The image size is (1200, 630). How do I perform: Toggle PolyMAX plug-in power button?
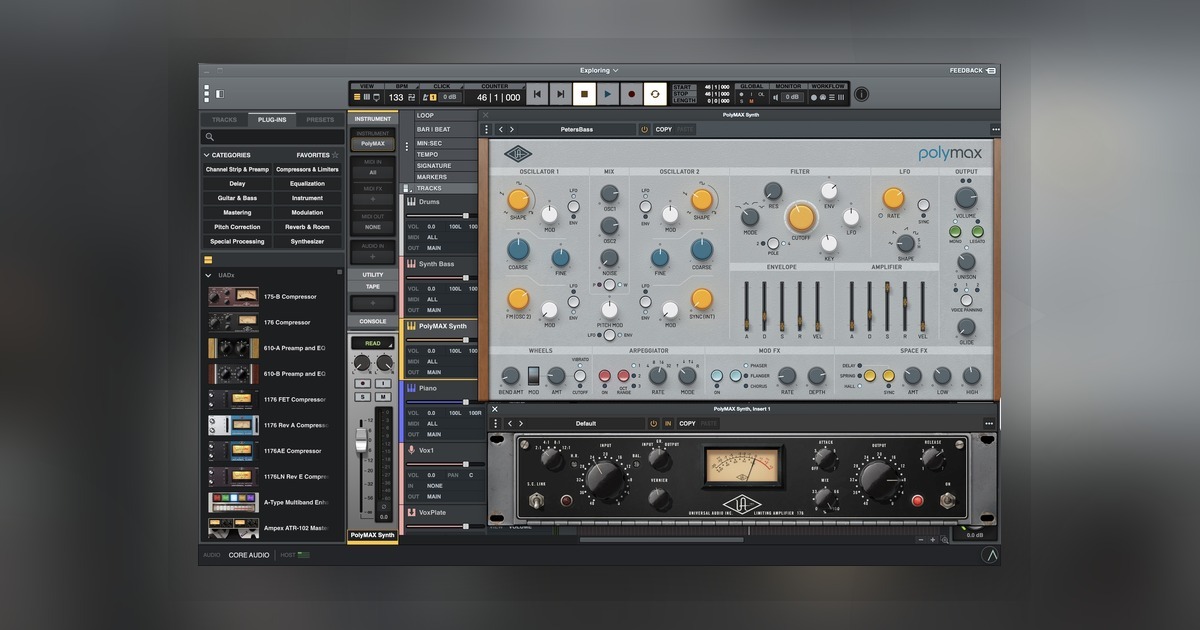click(644, 130)
